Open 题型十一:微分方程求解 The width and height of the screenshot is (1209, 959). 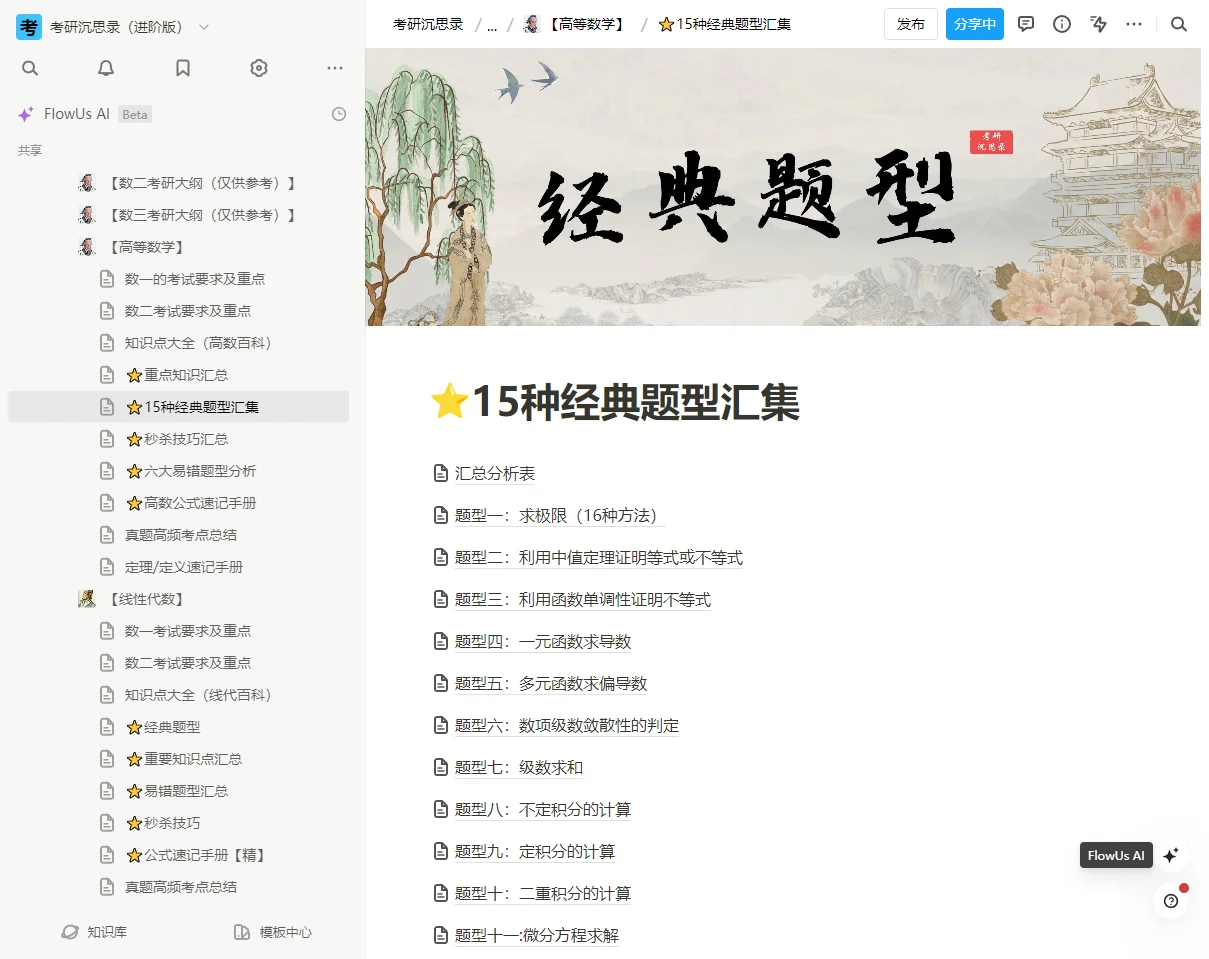pyautogui.click(x=537, y=935)
